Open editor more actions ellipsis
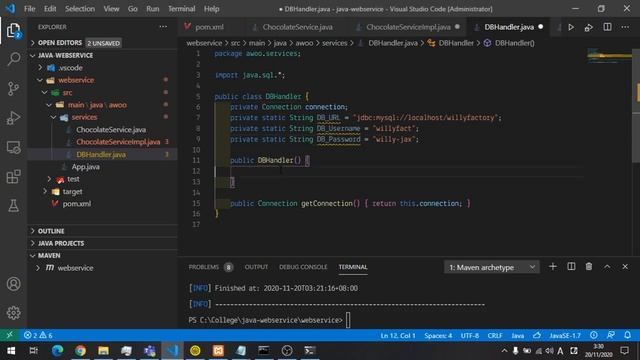Image resolution: width=640 pixels, height=360 pixels. [x=625, y=27]
